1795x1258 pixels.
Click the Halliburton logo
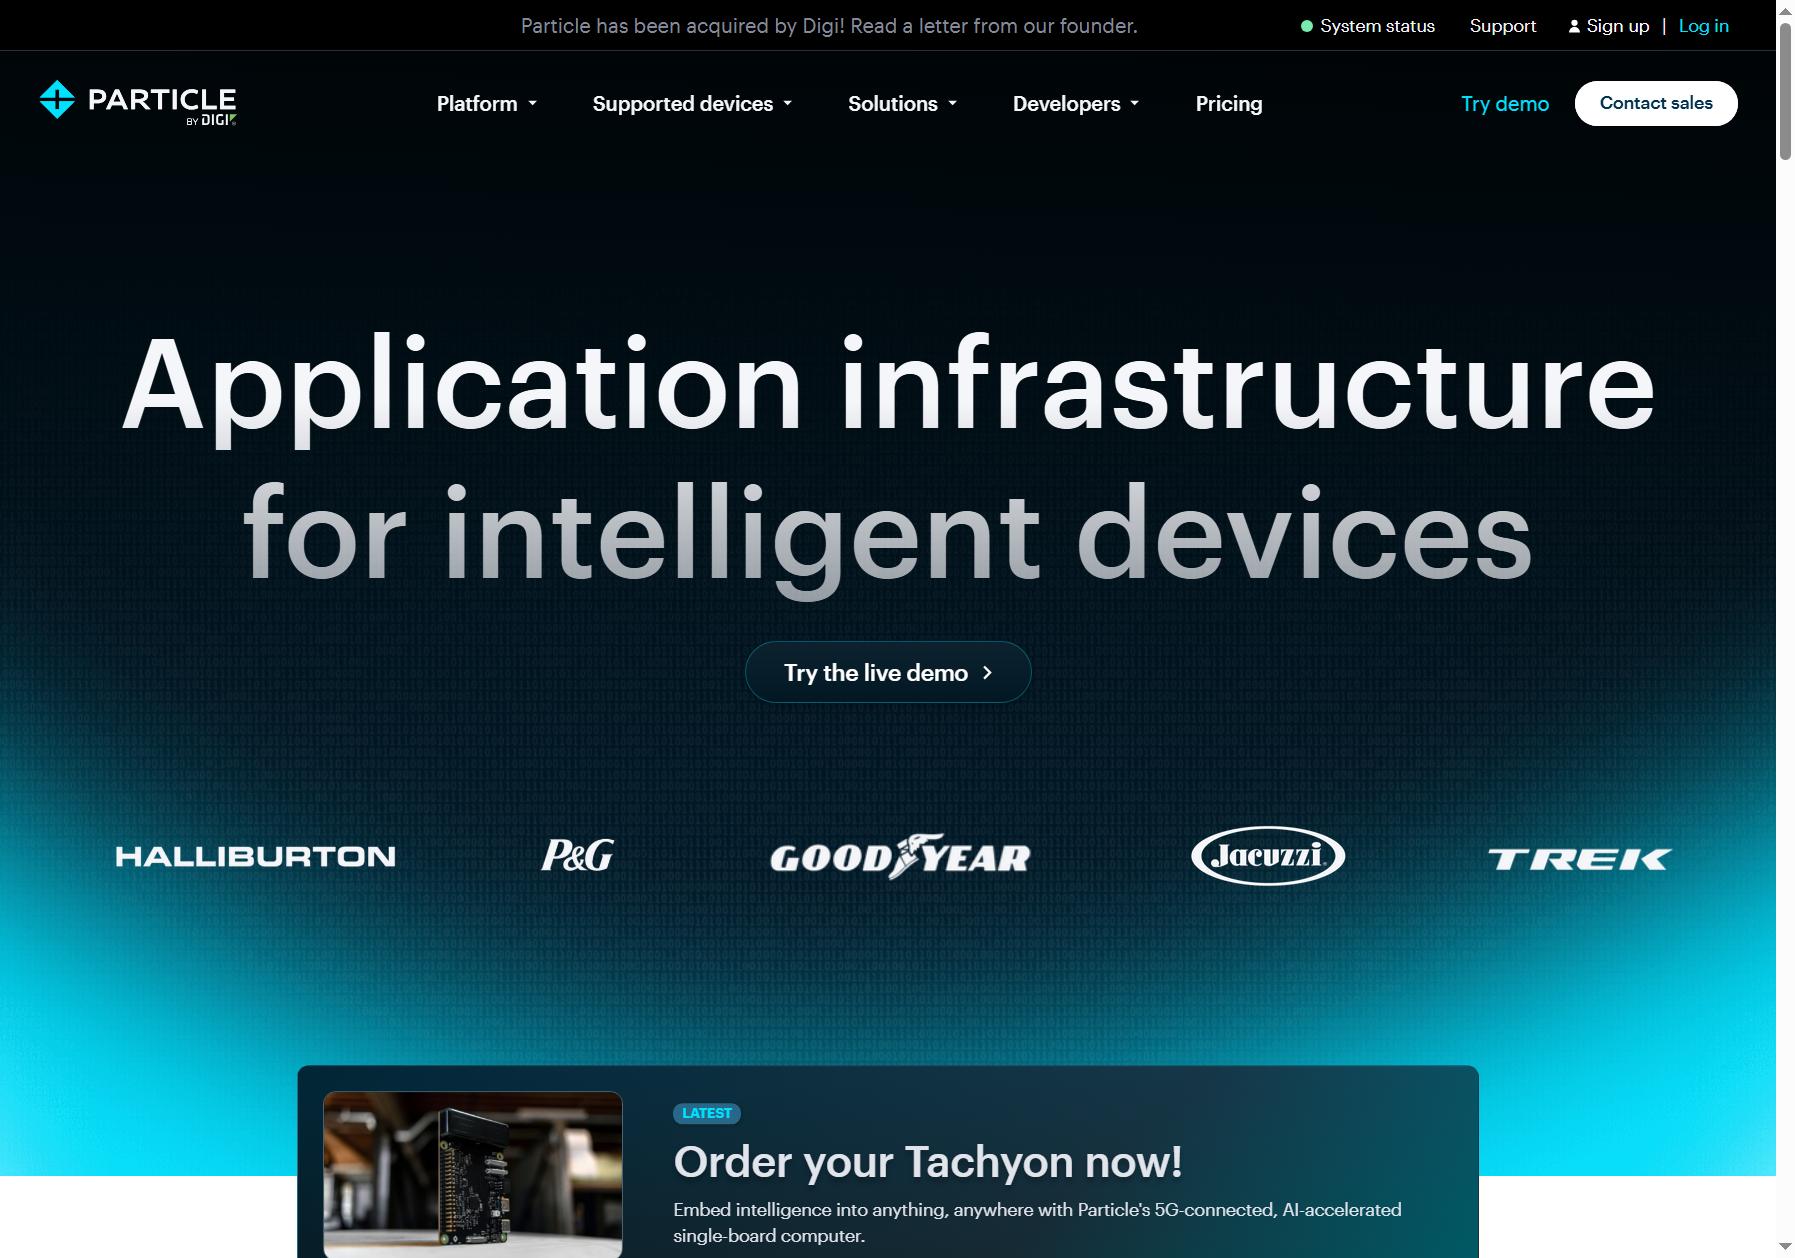click(256, 857)
